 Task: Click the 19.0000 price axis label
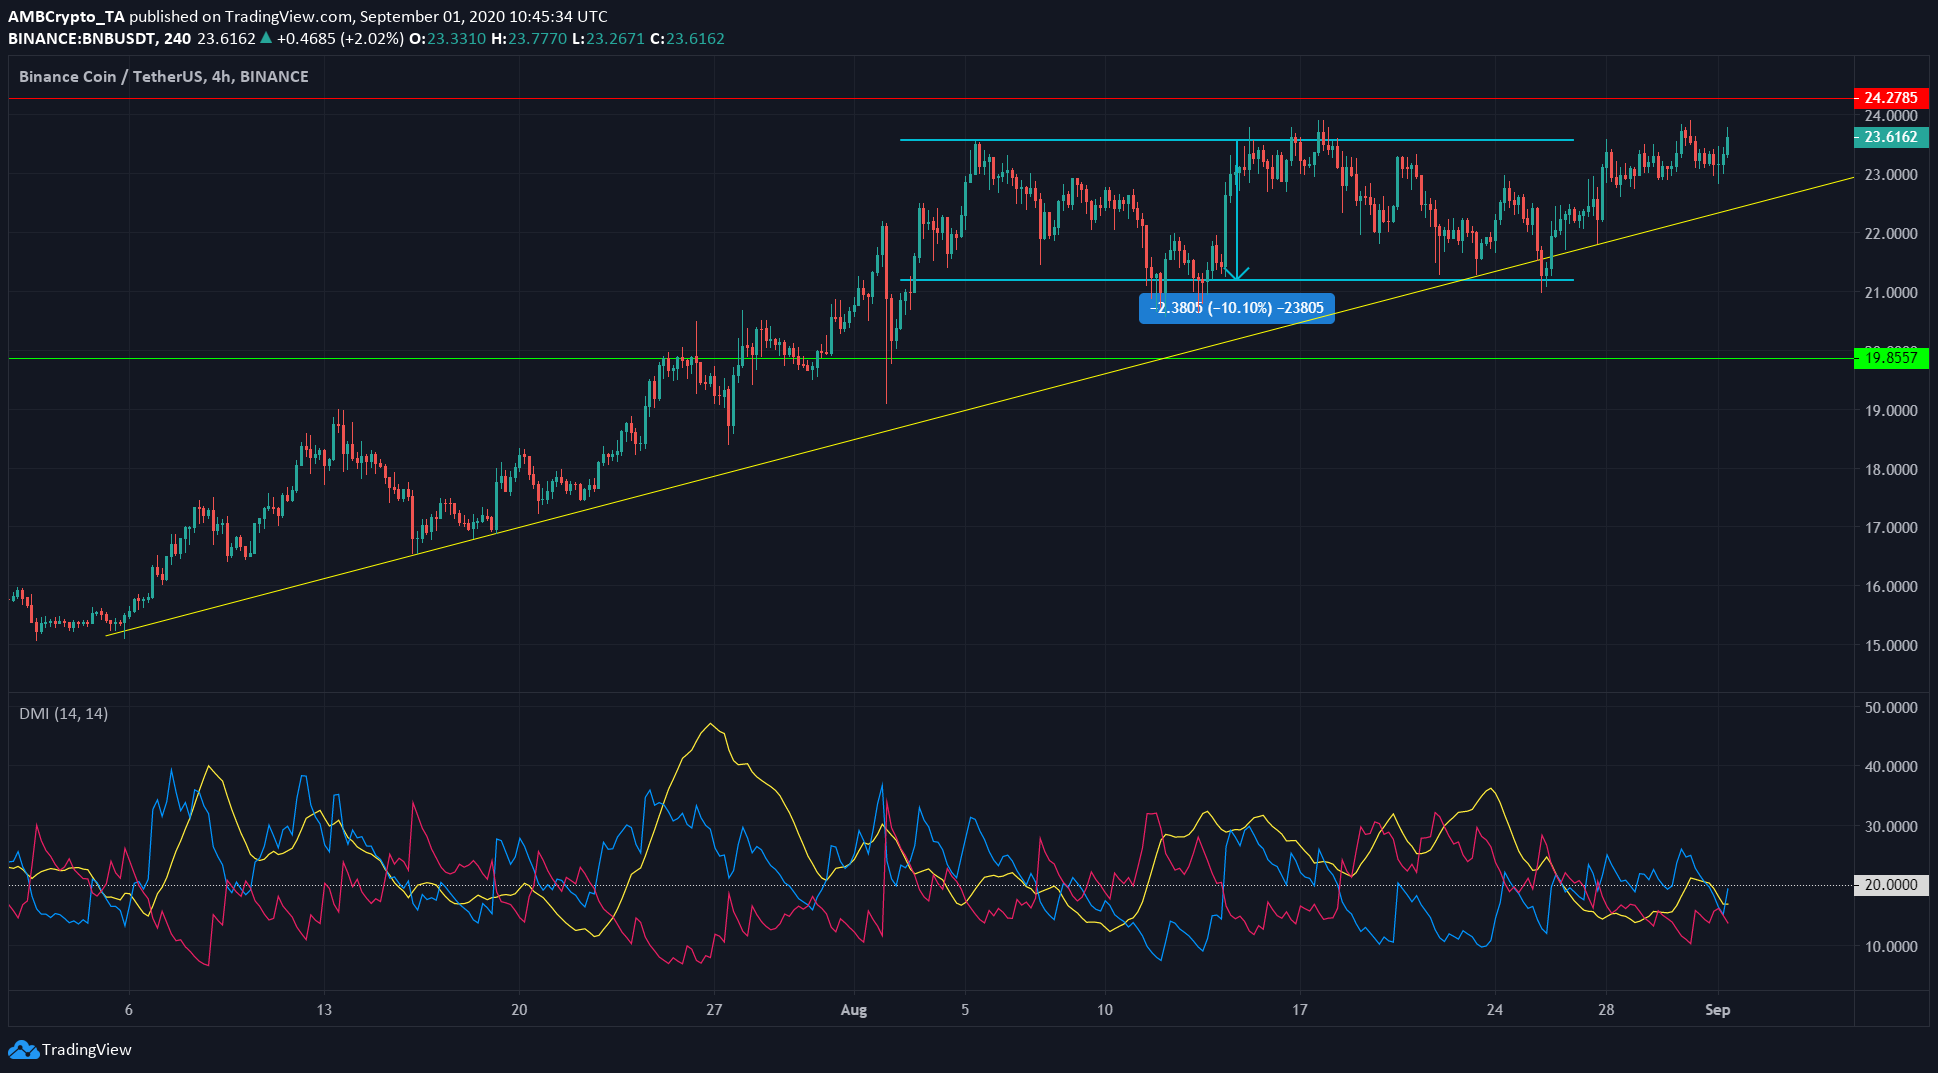tap(1891, 411)
